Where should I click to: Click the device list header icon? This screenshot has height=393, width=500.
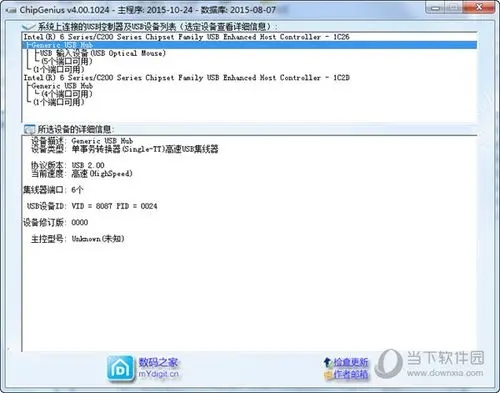click(x=29, y=27)
